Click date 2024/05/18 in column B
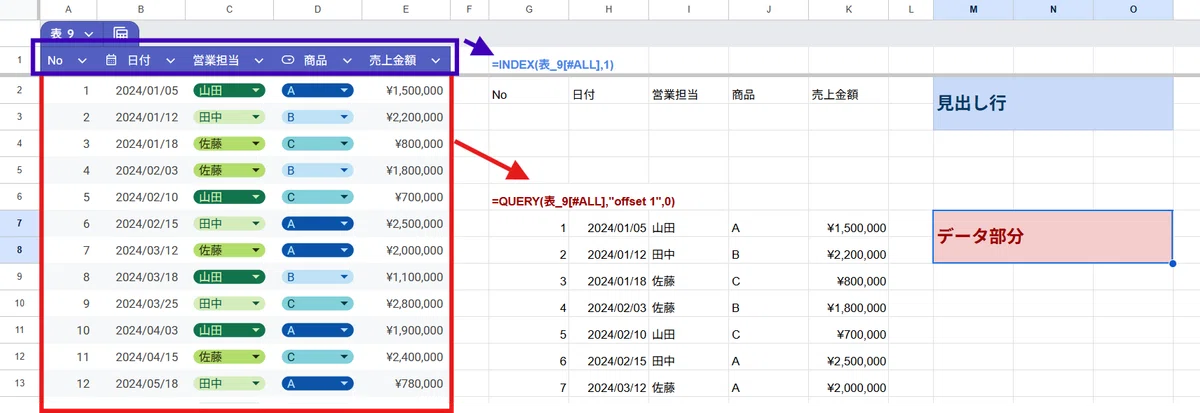The image size is (1200, 413). (x=147, y=383)
